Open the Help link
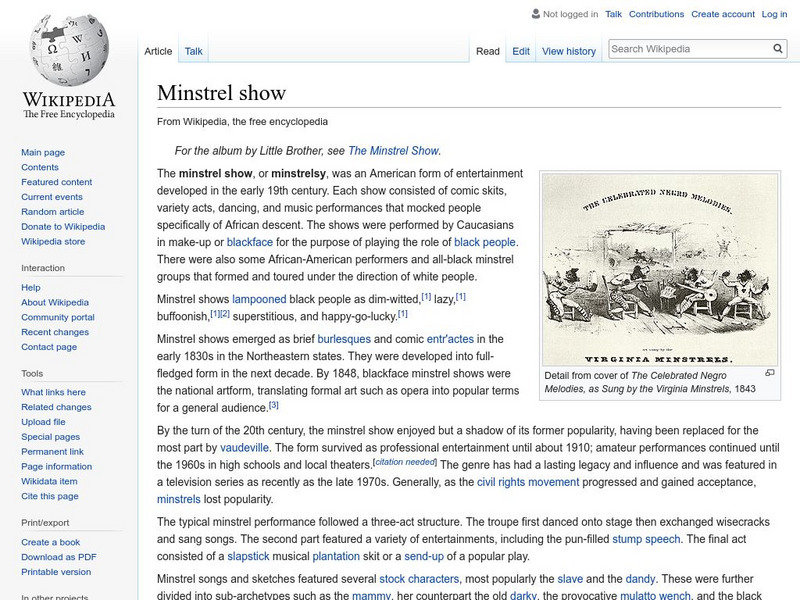The height and width of the screenshot is (600, 800). click(31, 287)
